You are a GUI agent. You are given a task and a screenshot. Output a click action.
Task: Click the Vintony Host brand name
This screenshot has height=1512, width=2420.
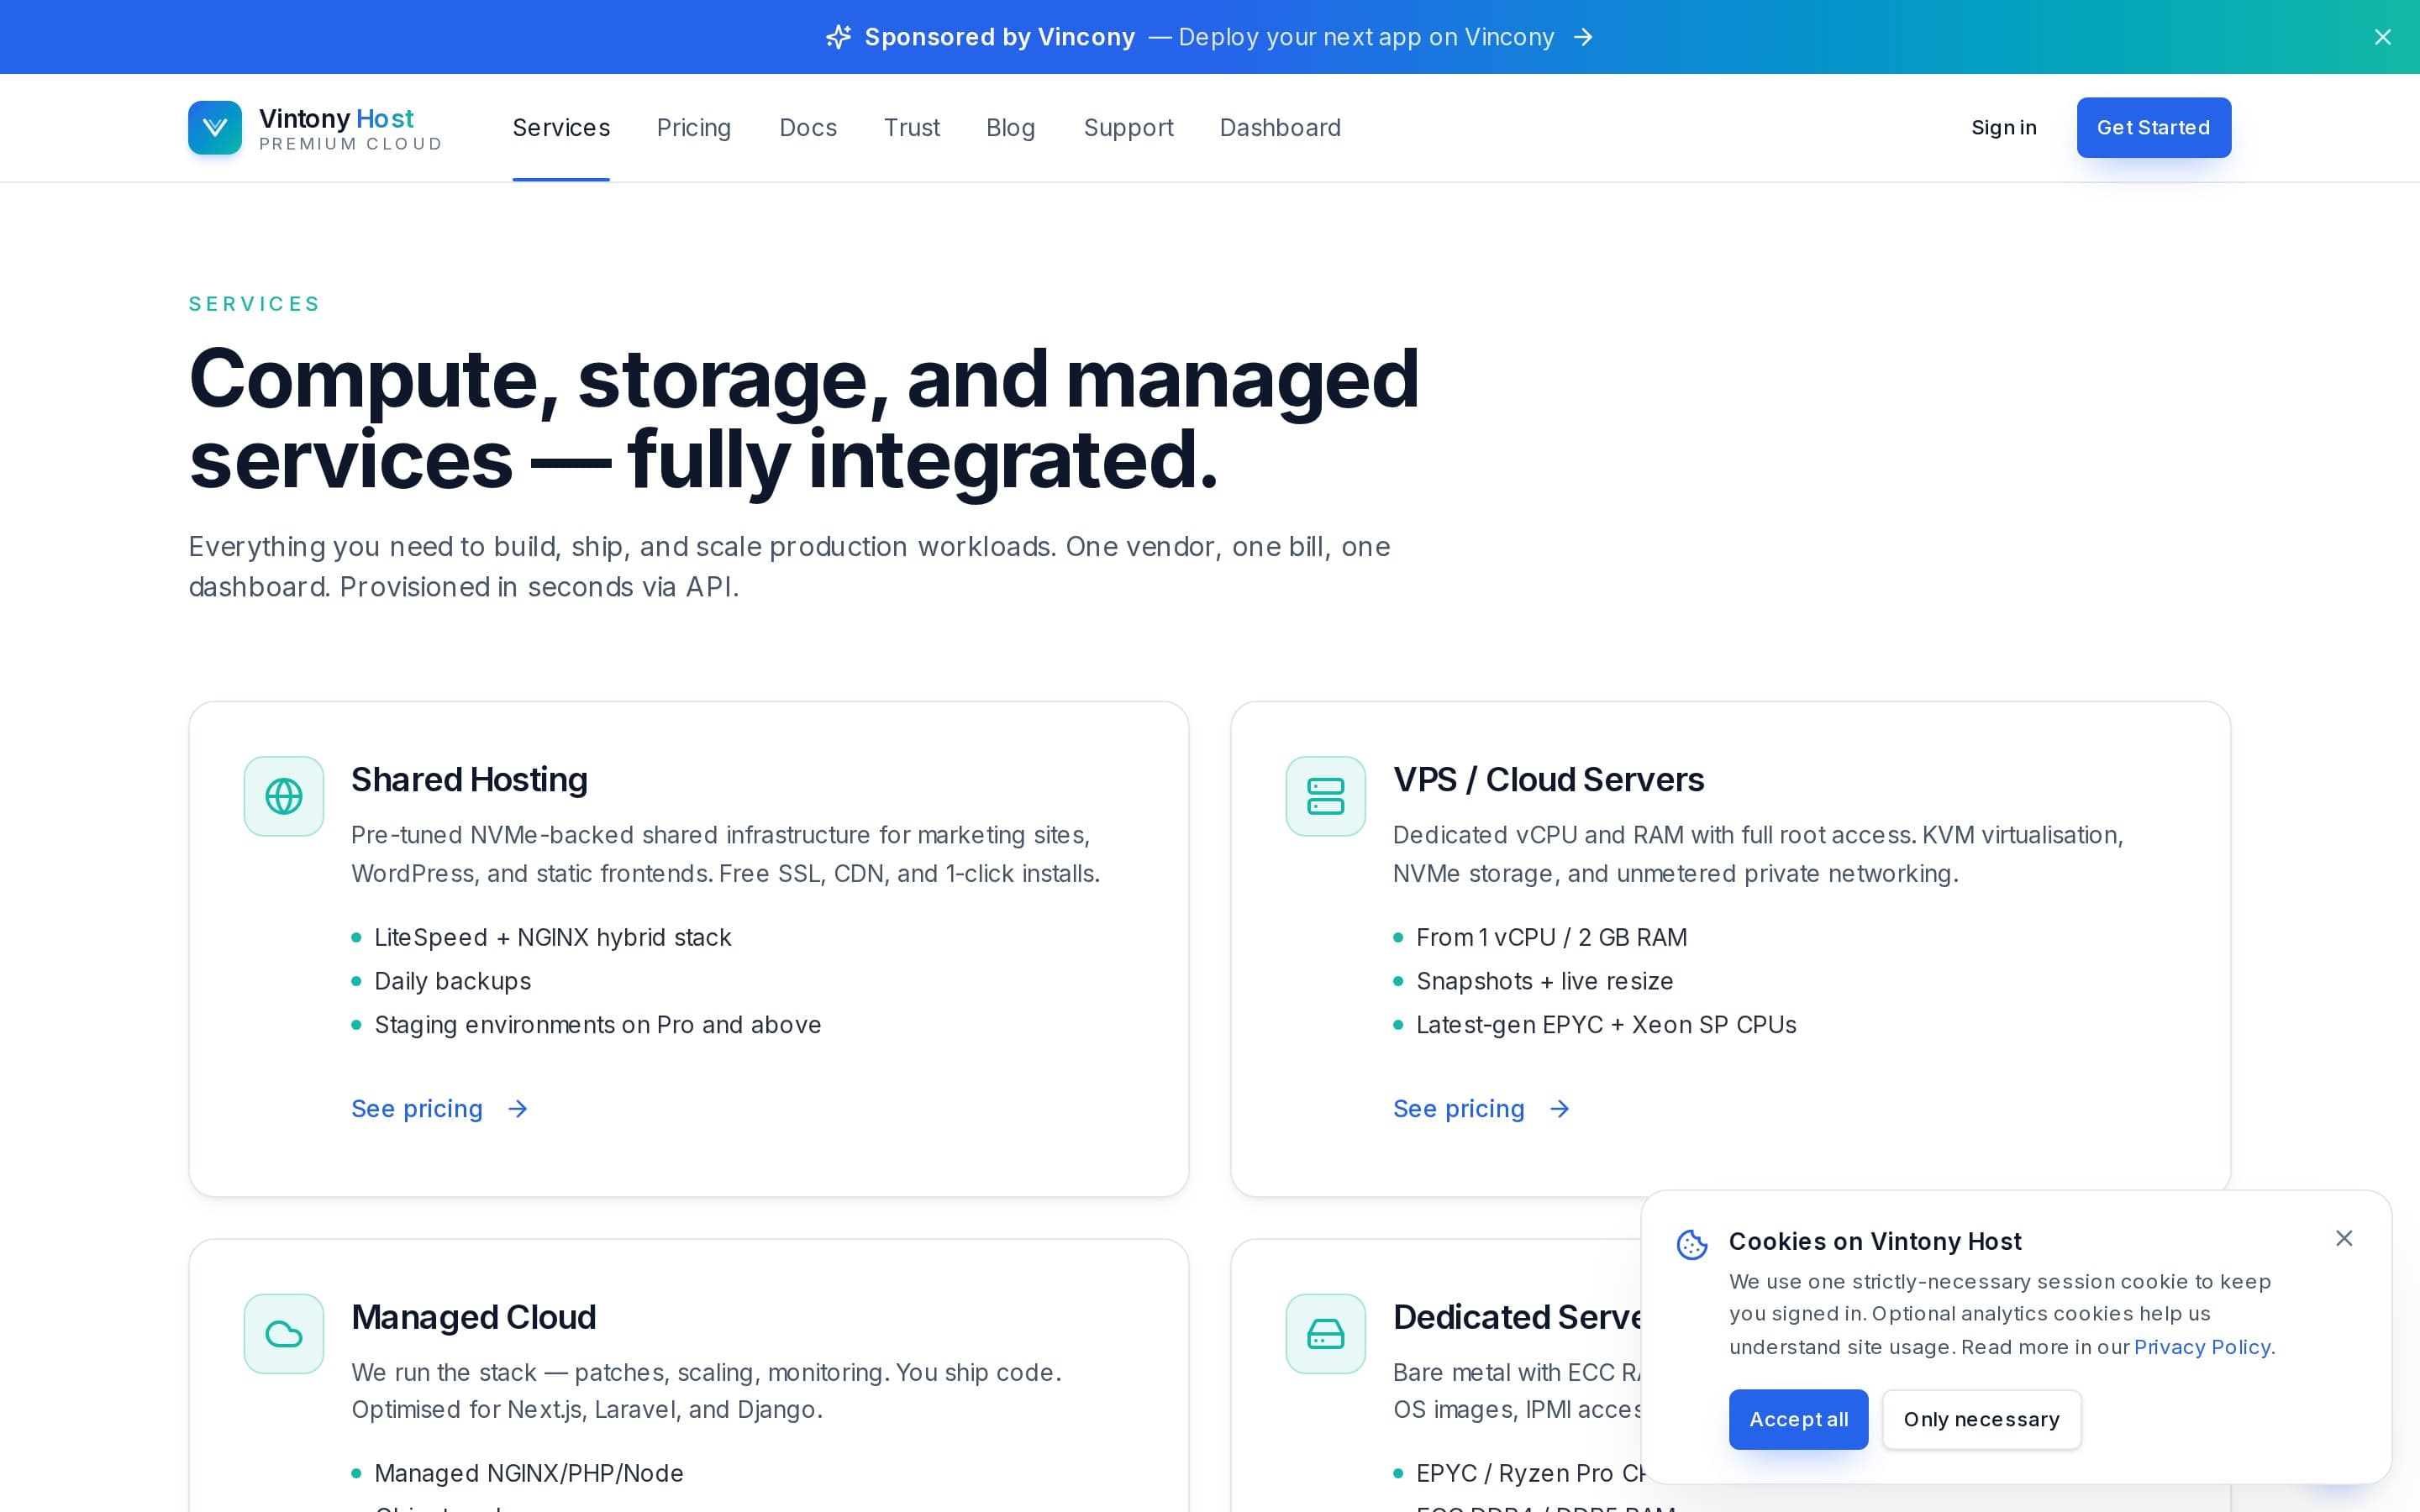tap(336, 119)
